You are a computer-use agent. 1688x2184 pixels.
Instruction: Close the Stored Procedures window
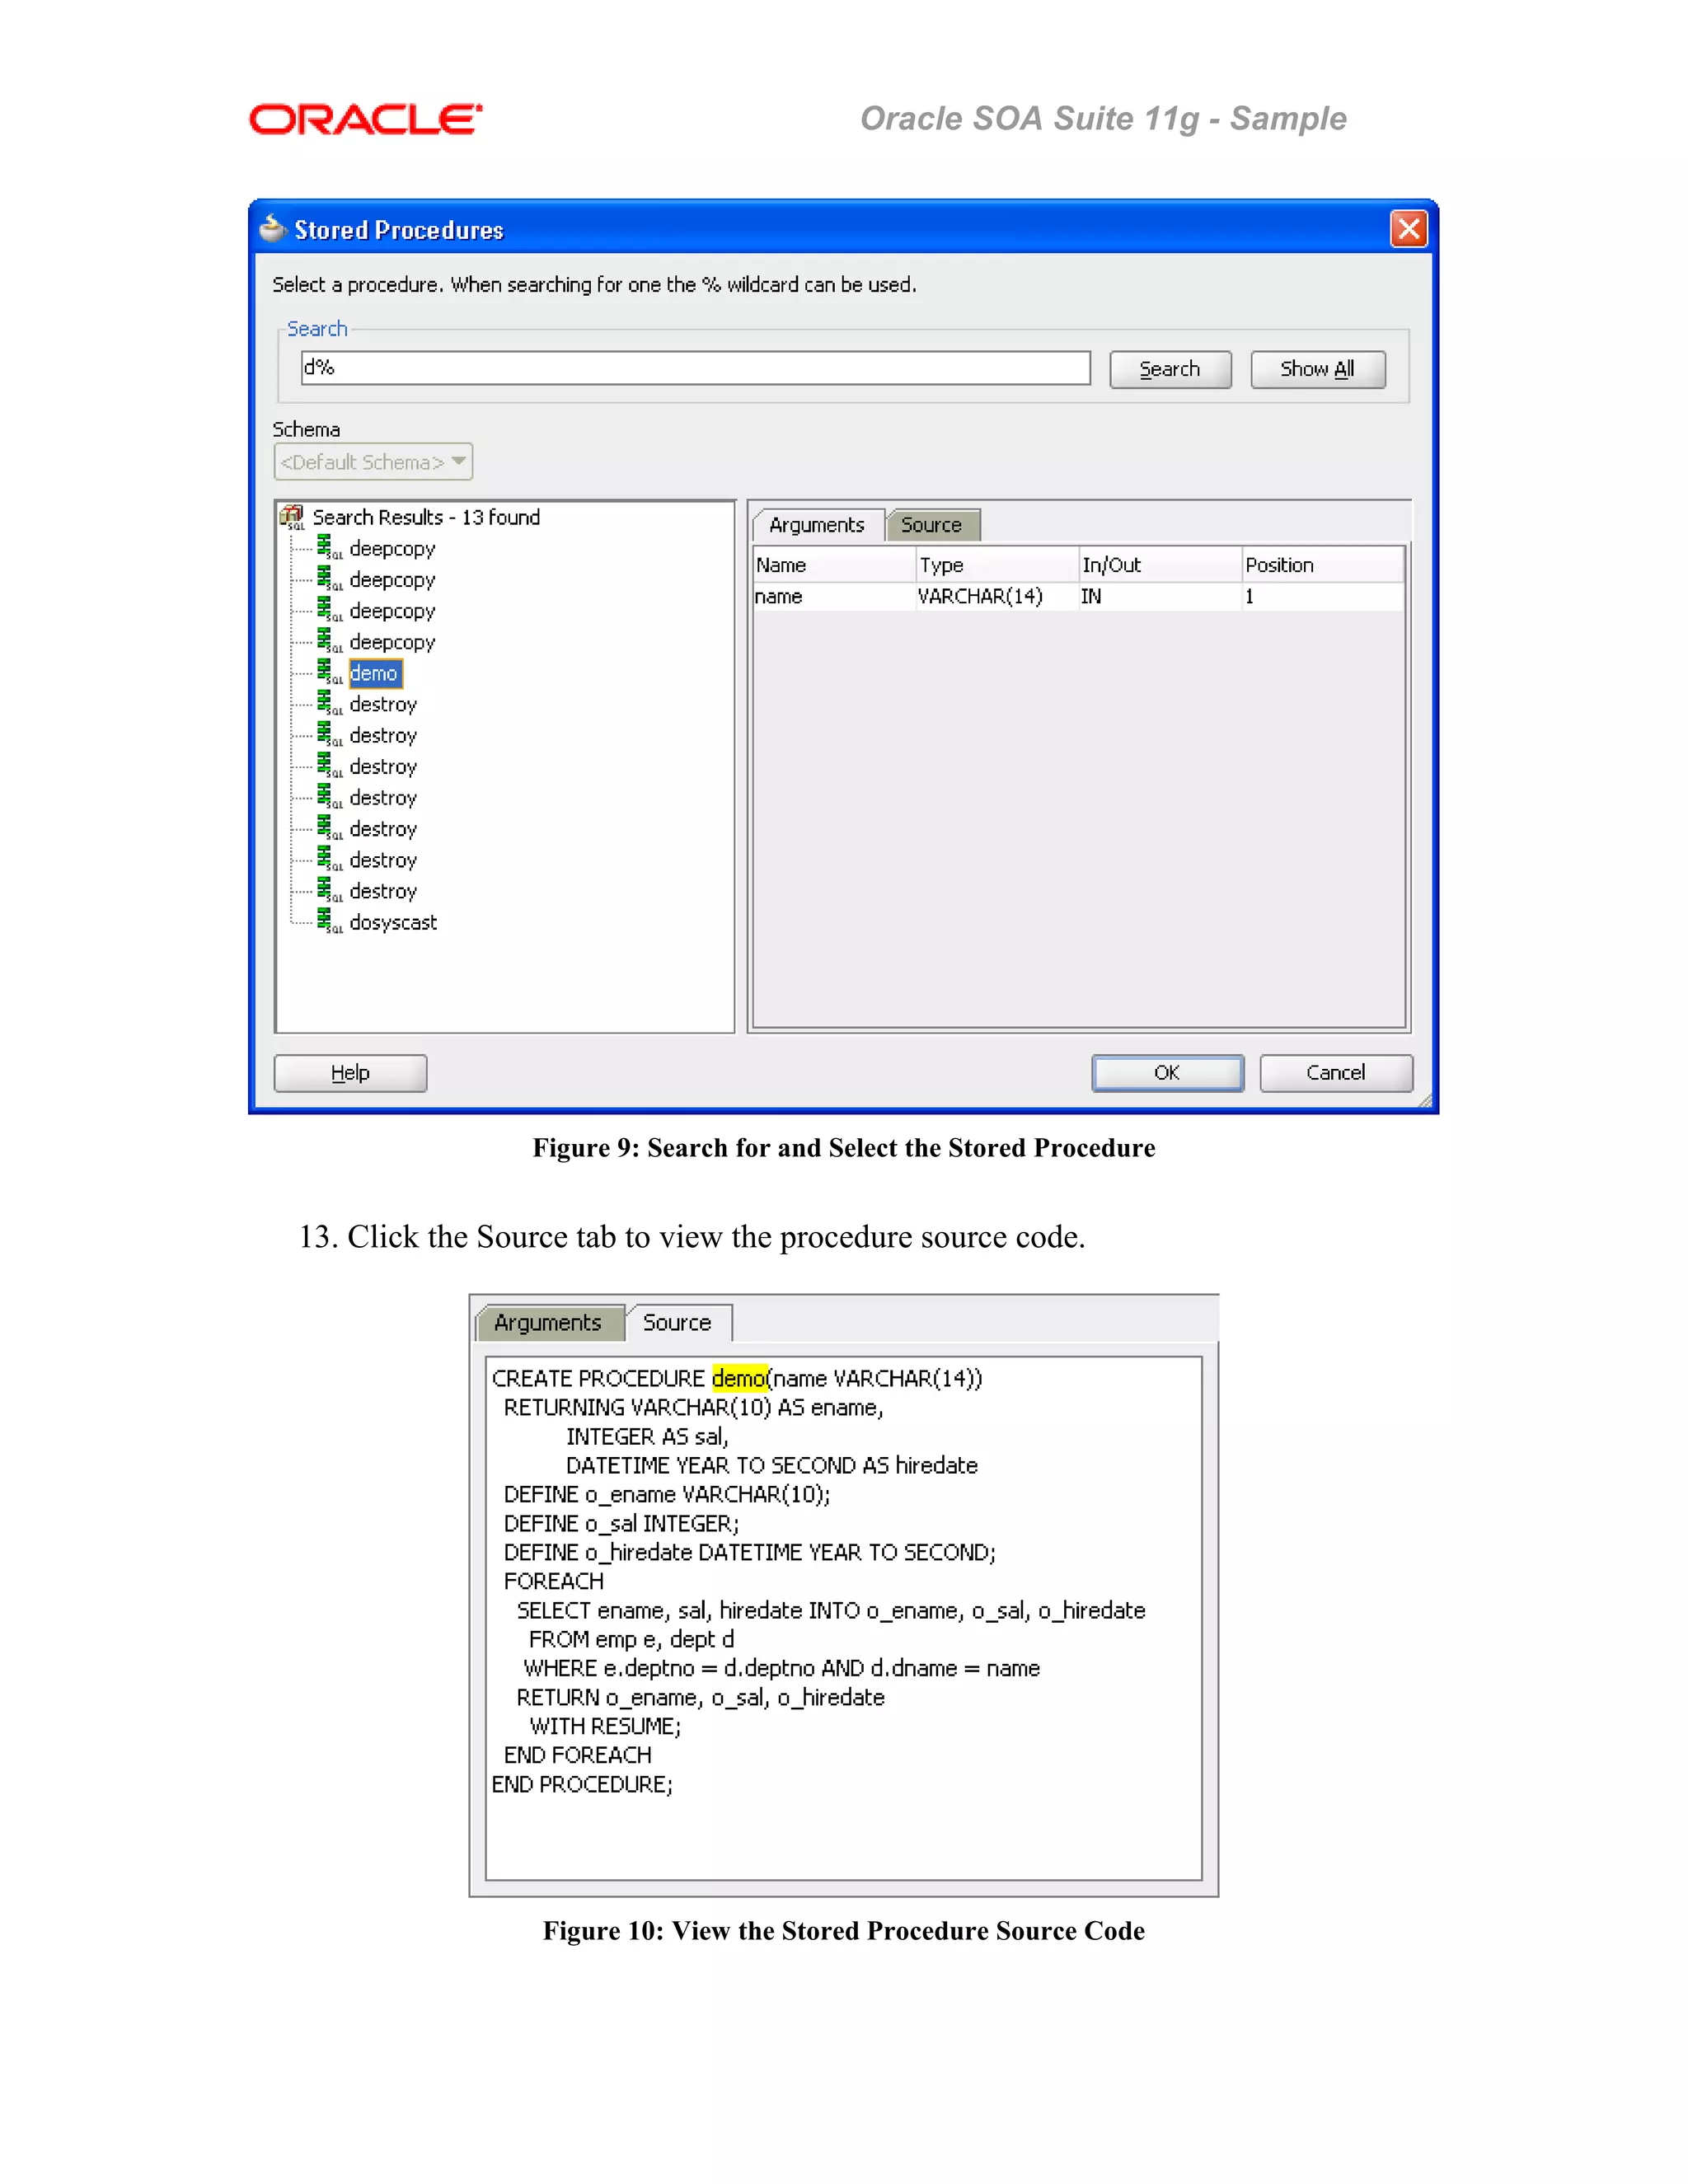1409,229
